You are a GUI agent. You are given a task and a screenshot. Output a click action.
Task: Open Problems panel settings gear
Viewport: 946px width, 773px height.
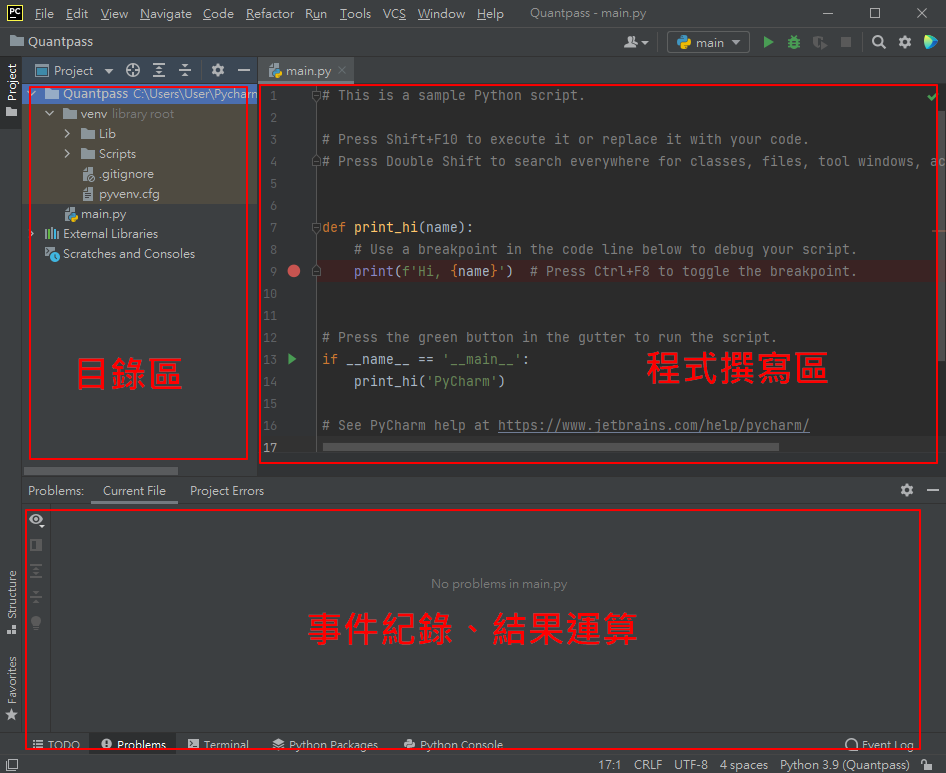click(907, 490)
